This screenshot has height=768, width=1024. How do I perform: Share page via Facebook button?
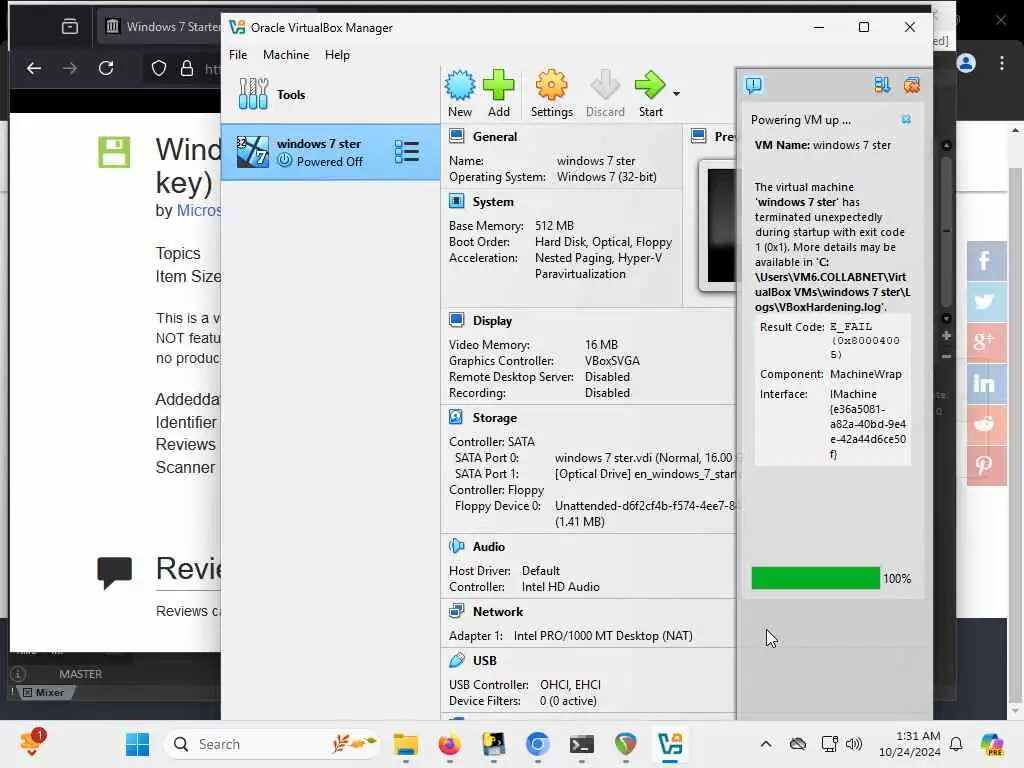point(985,261)
